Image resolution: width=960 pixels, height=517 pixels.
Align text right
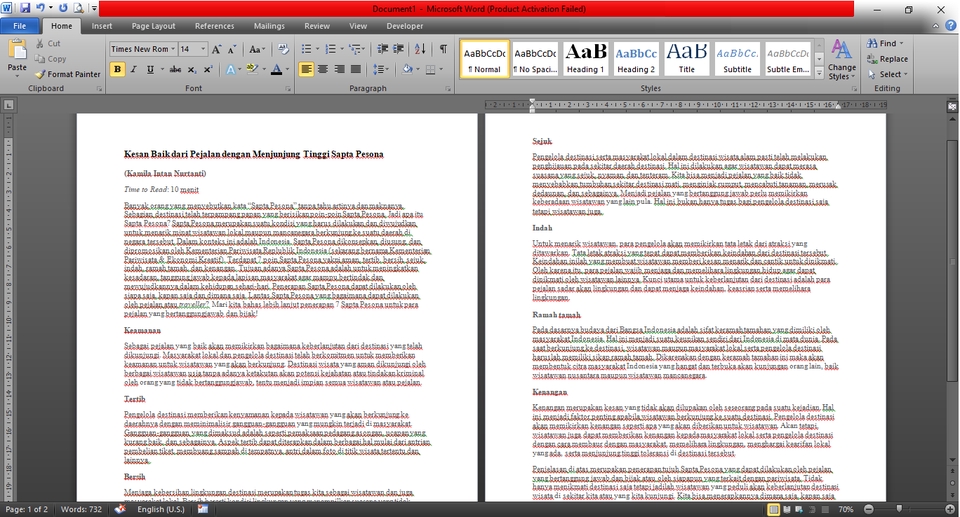(x=339, y=69)
